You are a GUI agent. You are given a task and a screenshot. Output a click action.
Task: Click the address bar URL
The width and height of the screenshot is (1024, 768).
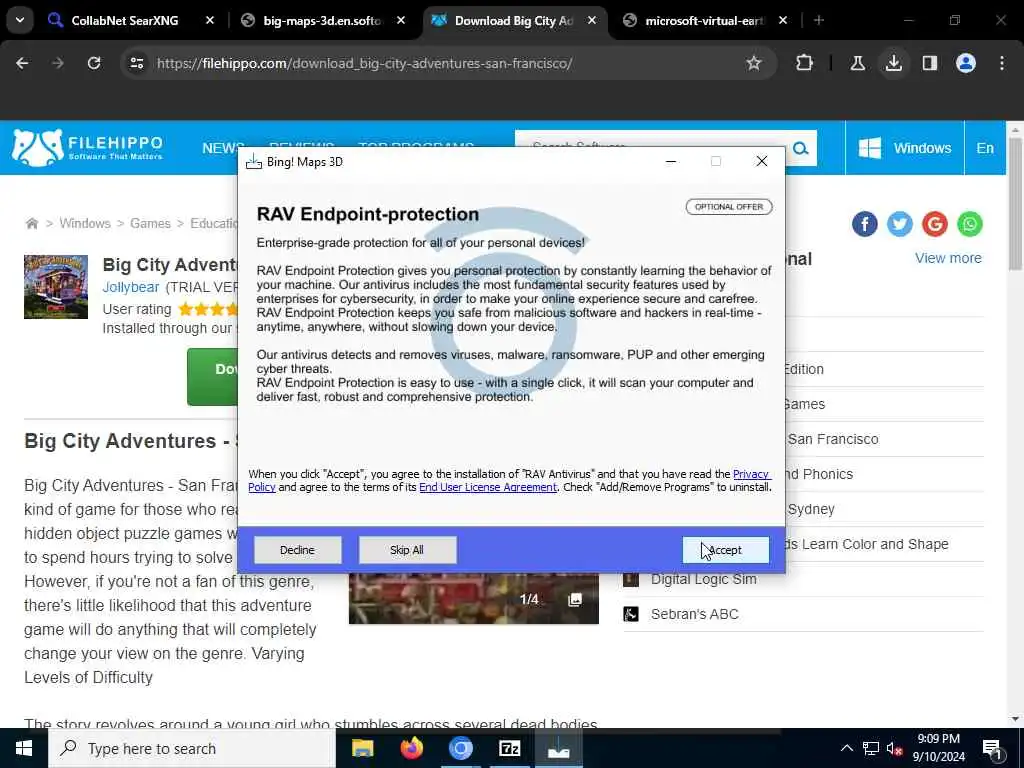[x=364, y=63]
